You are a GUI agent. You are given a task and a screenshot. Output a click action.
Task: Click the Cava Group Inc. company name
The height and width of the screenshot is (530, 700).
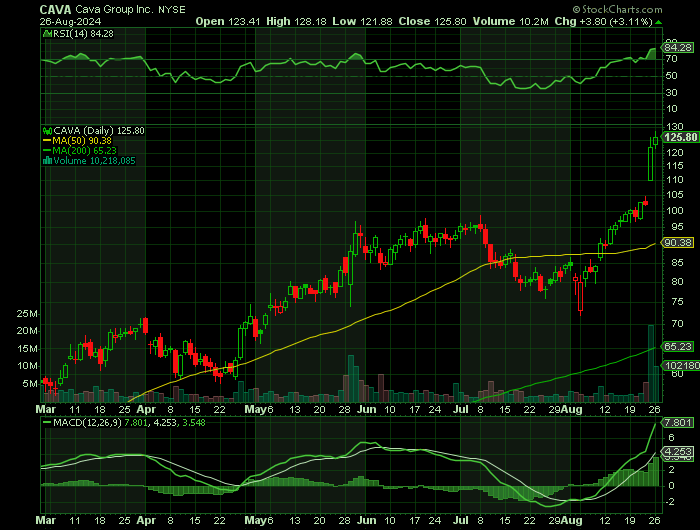[115, 9]
